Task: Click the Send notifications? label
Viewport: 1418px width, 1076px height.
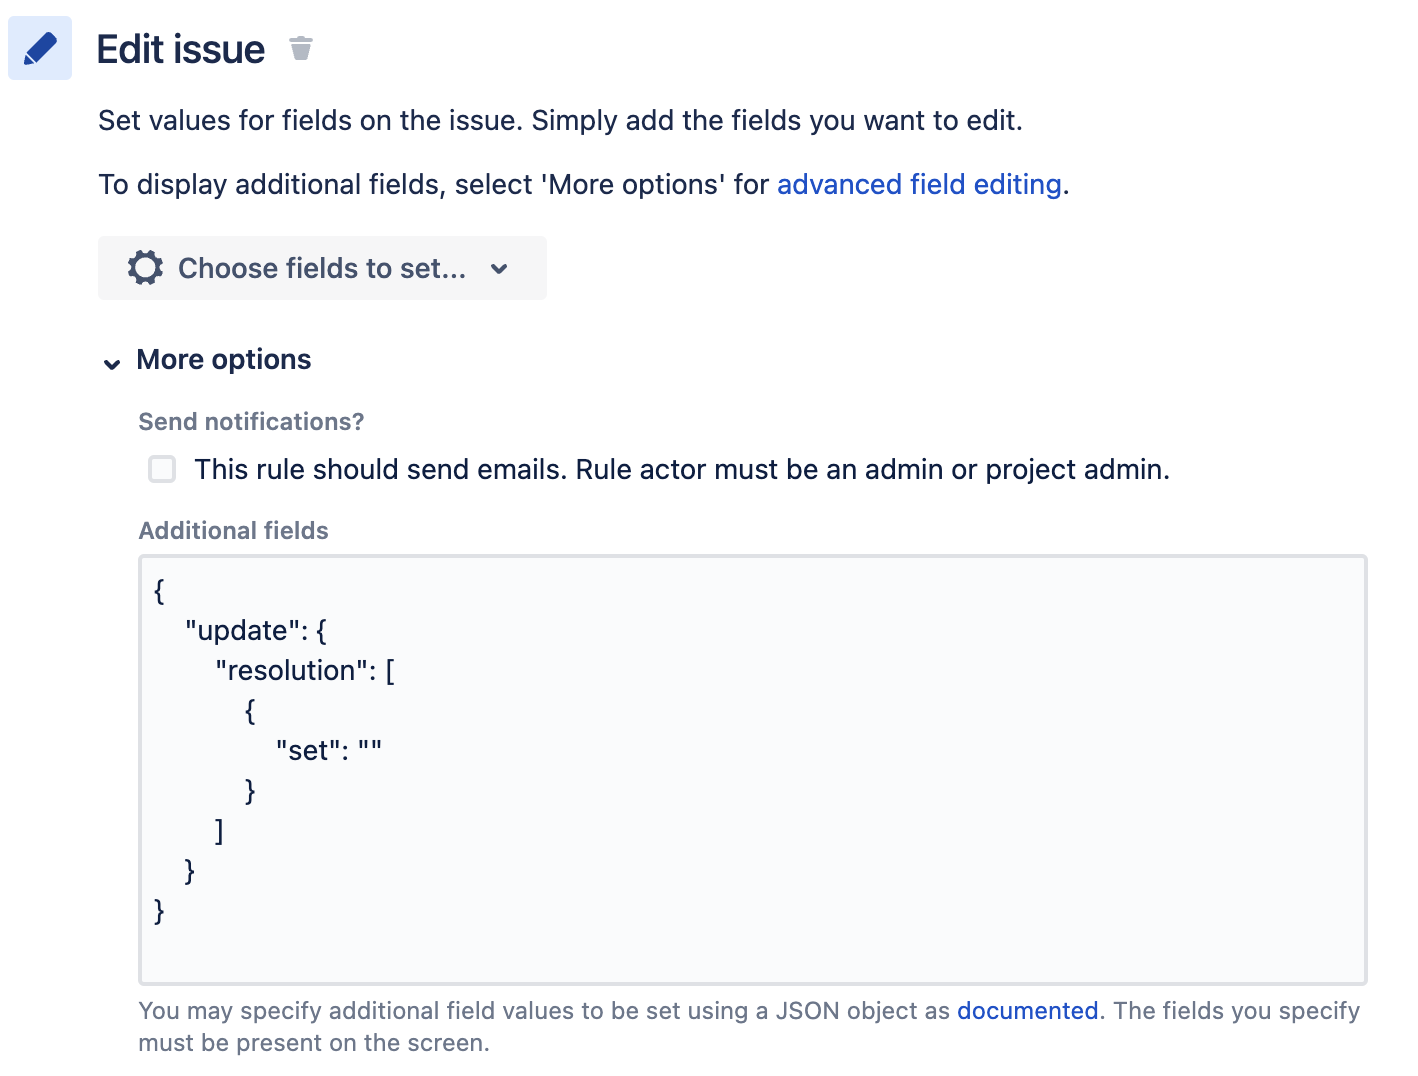Action: (x=250, y=421)
